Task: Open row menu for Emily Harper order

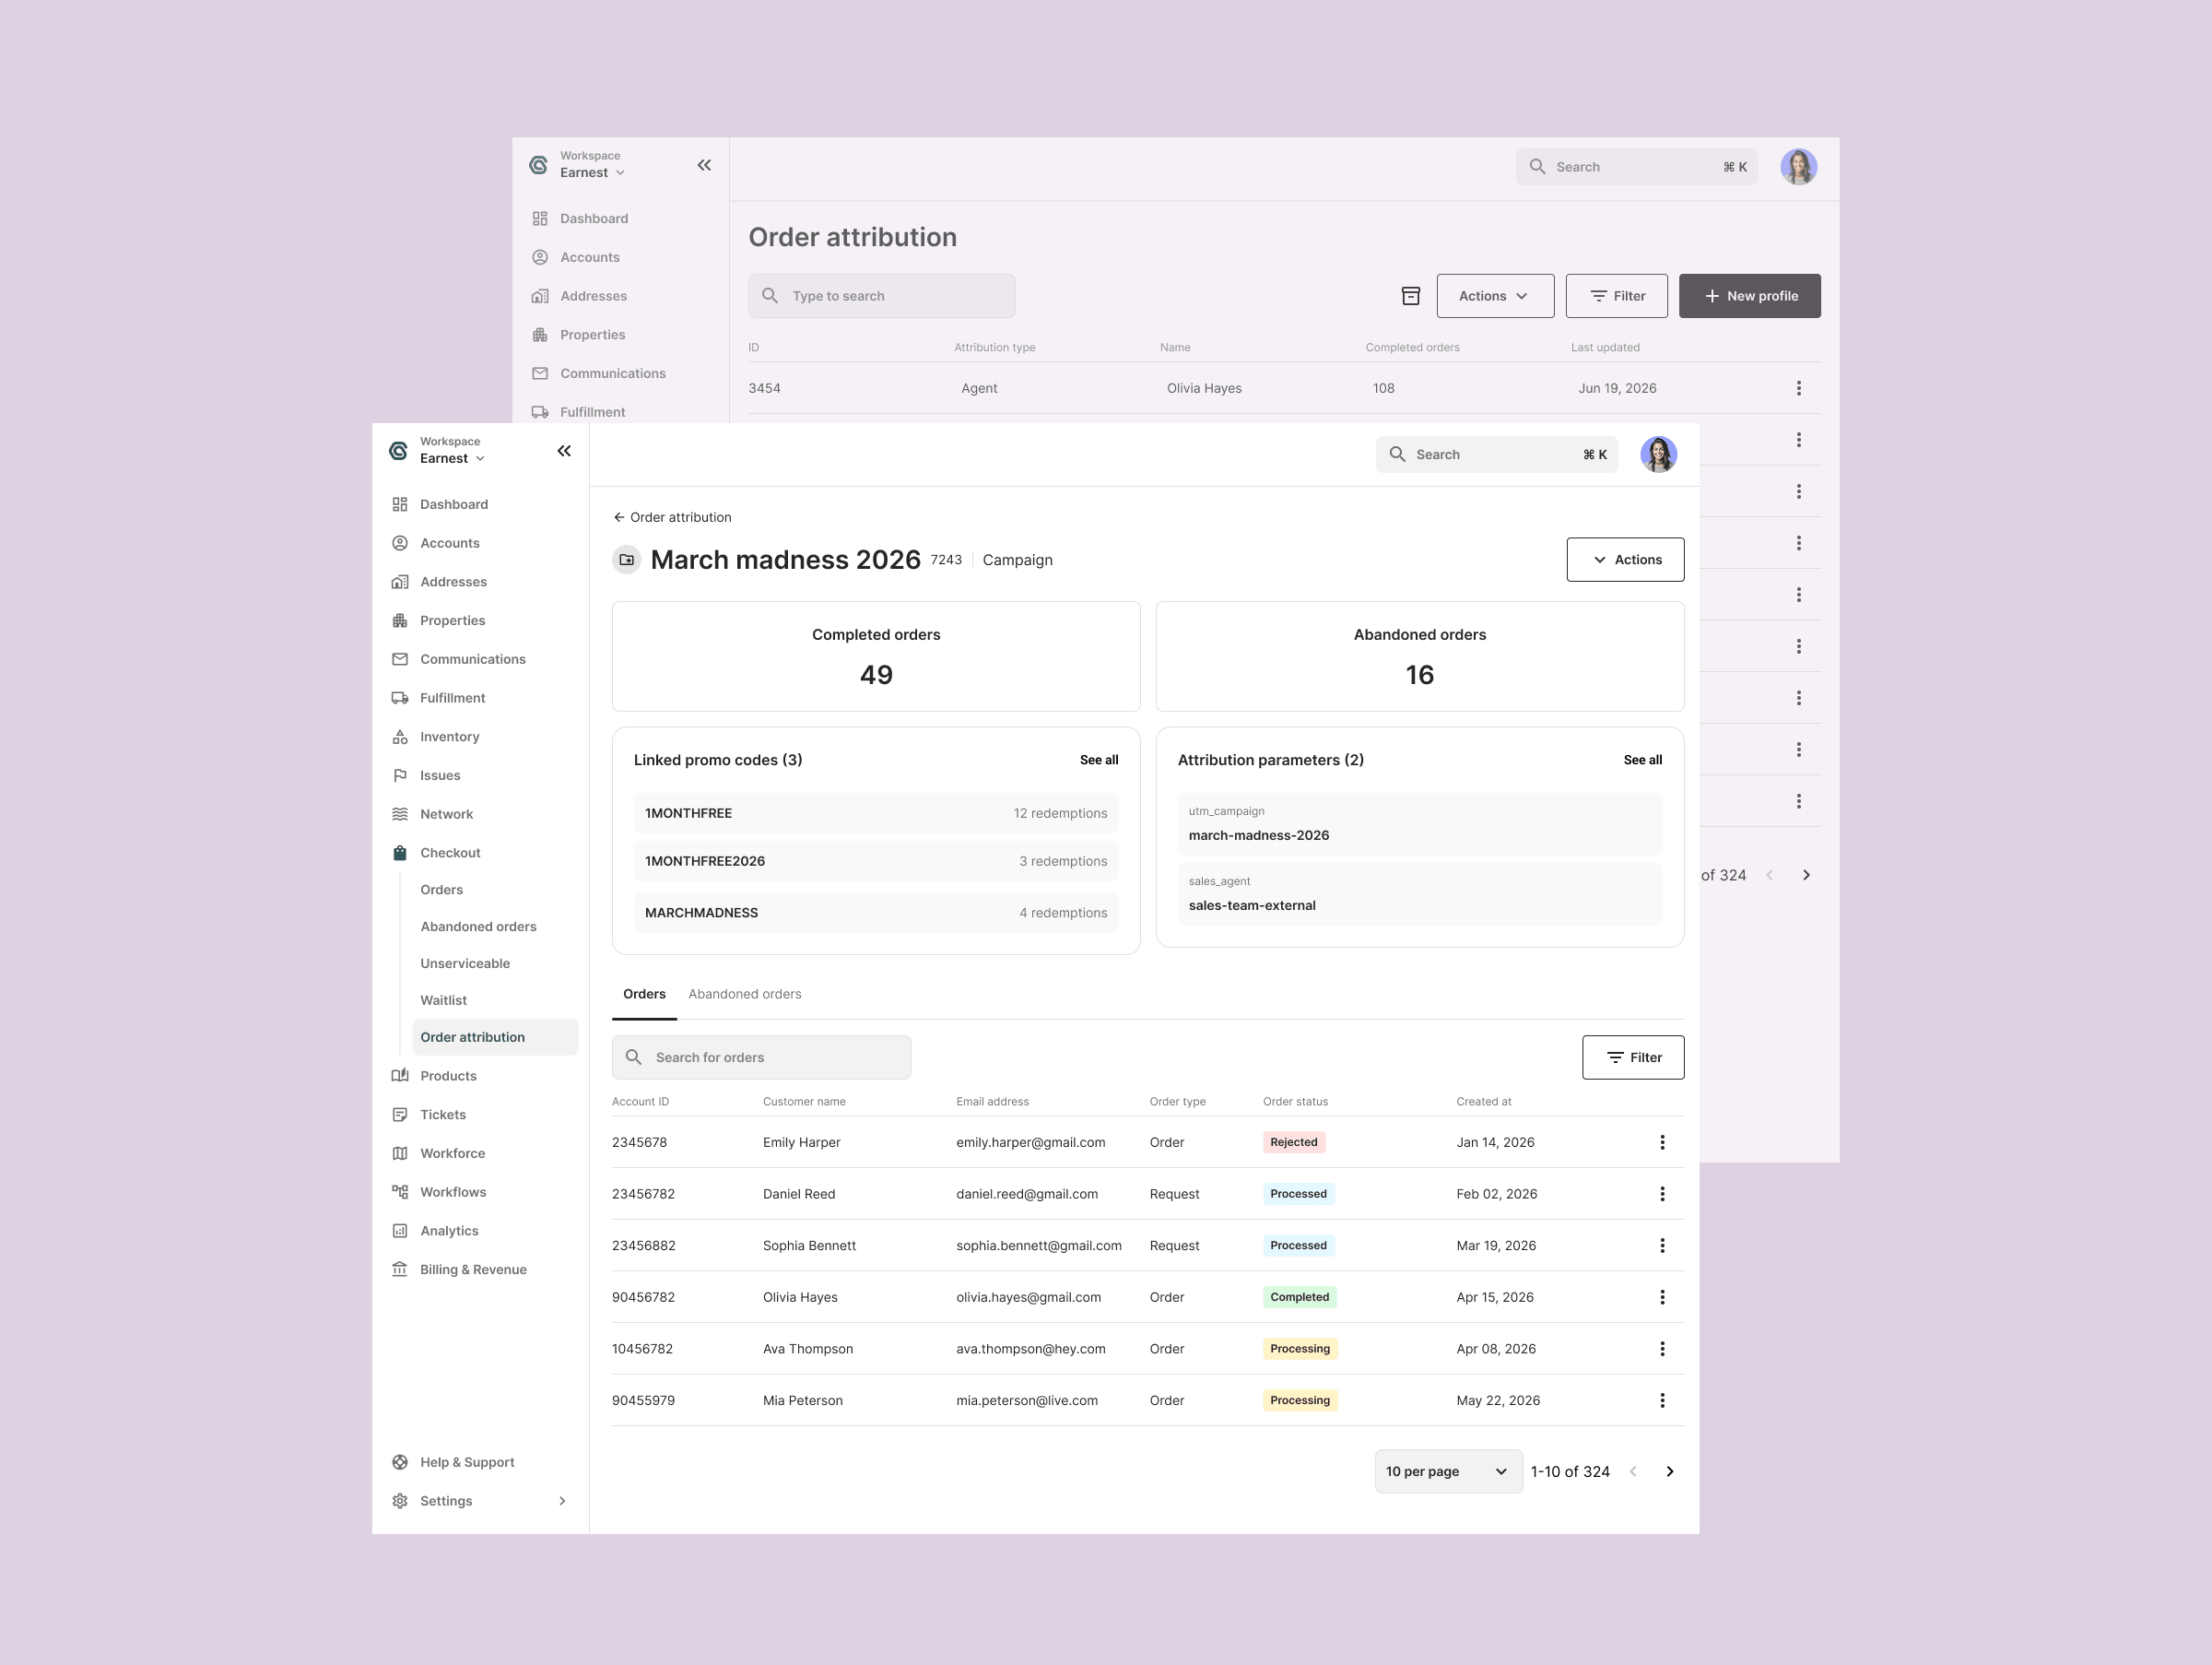Action: [x=1662, y=1142]
